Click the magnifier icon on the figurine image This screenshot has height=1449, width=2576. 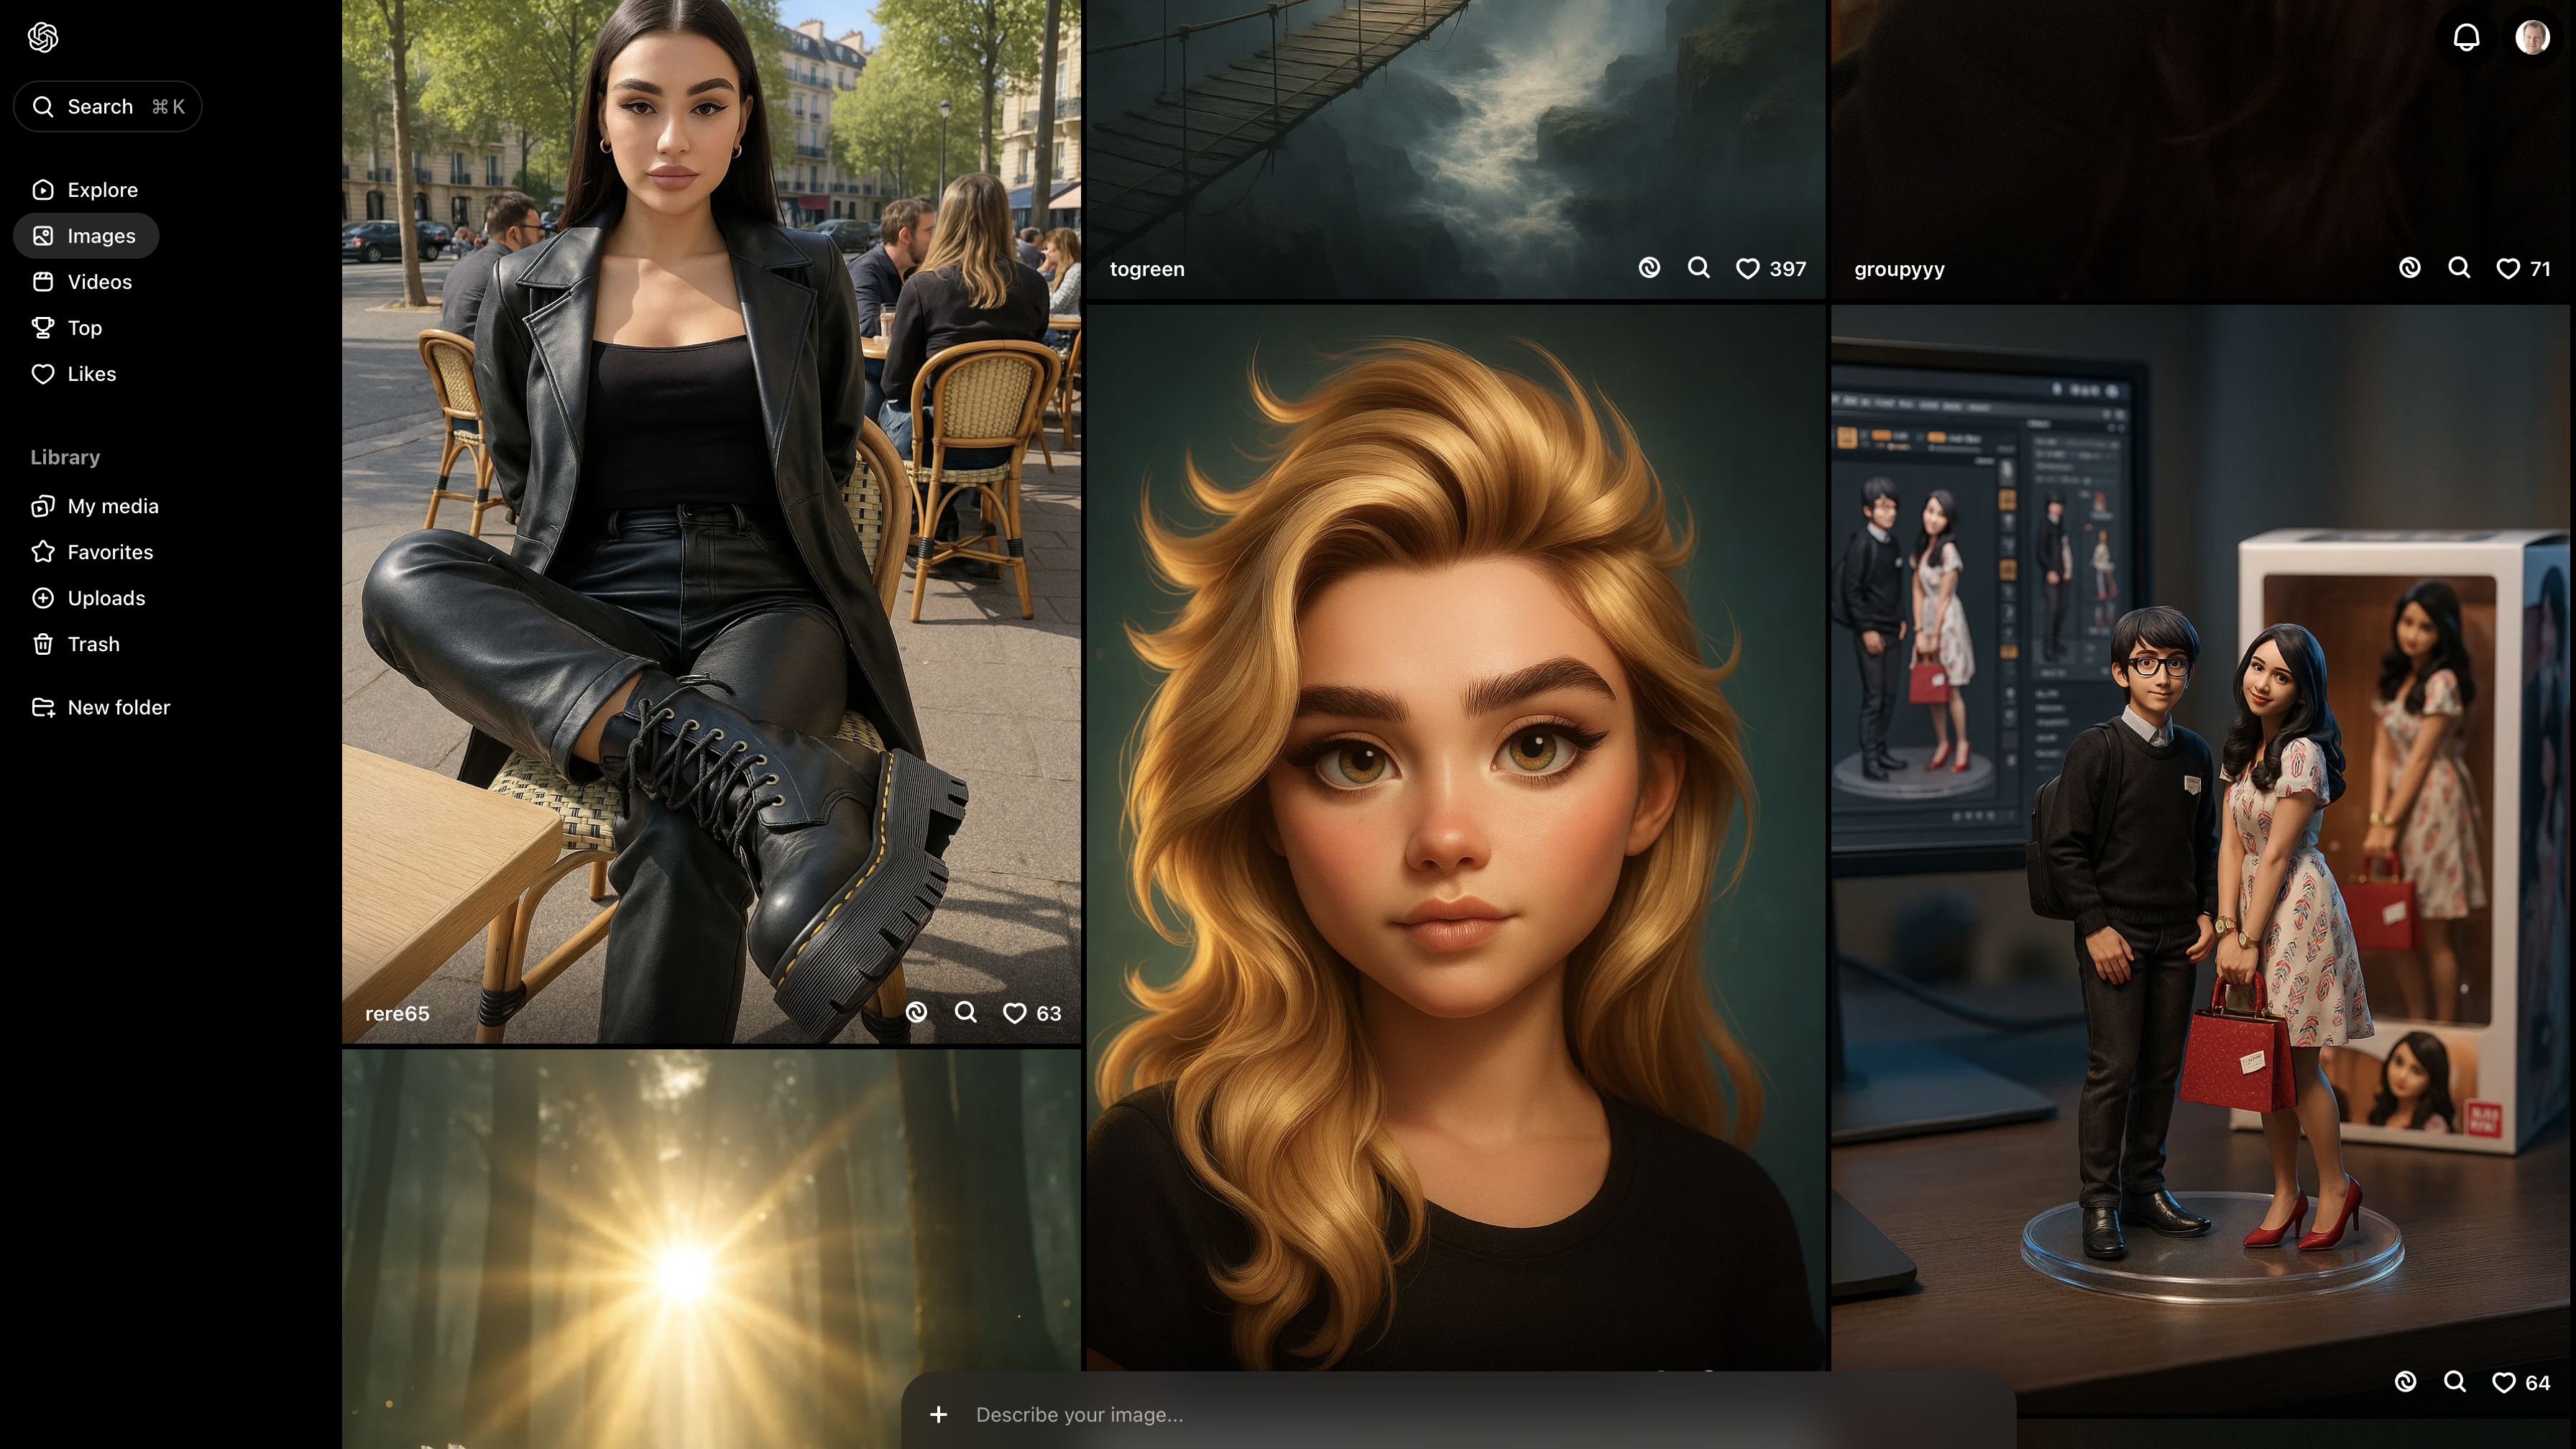coord(2454,1381)
